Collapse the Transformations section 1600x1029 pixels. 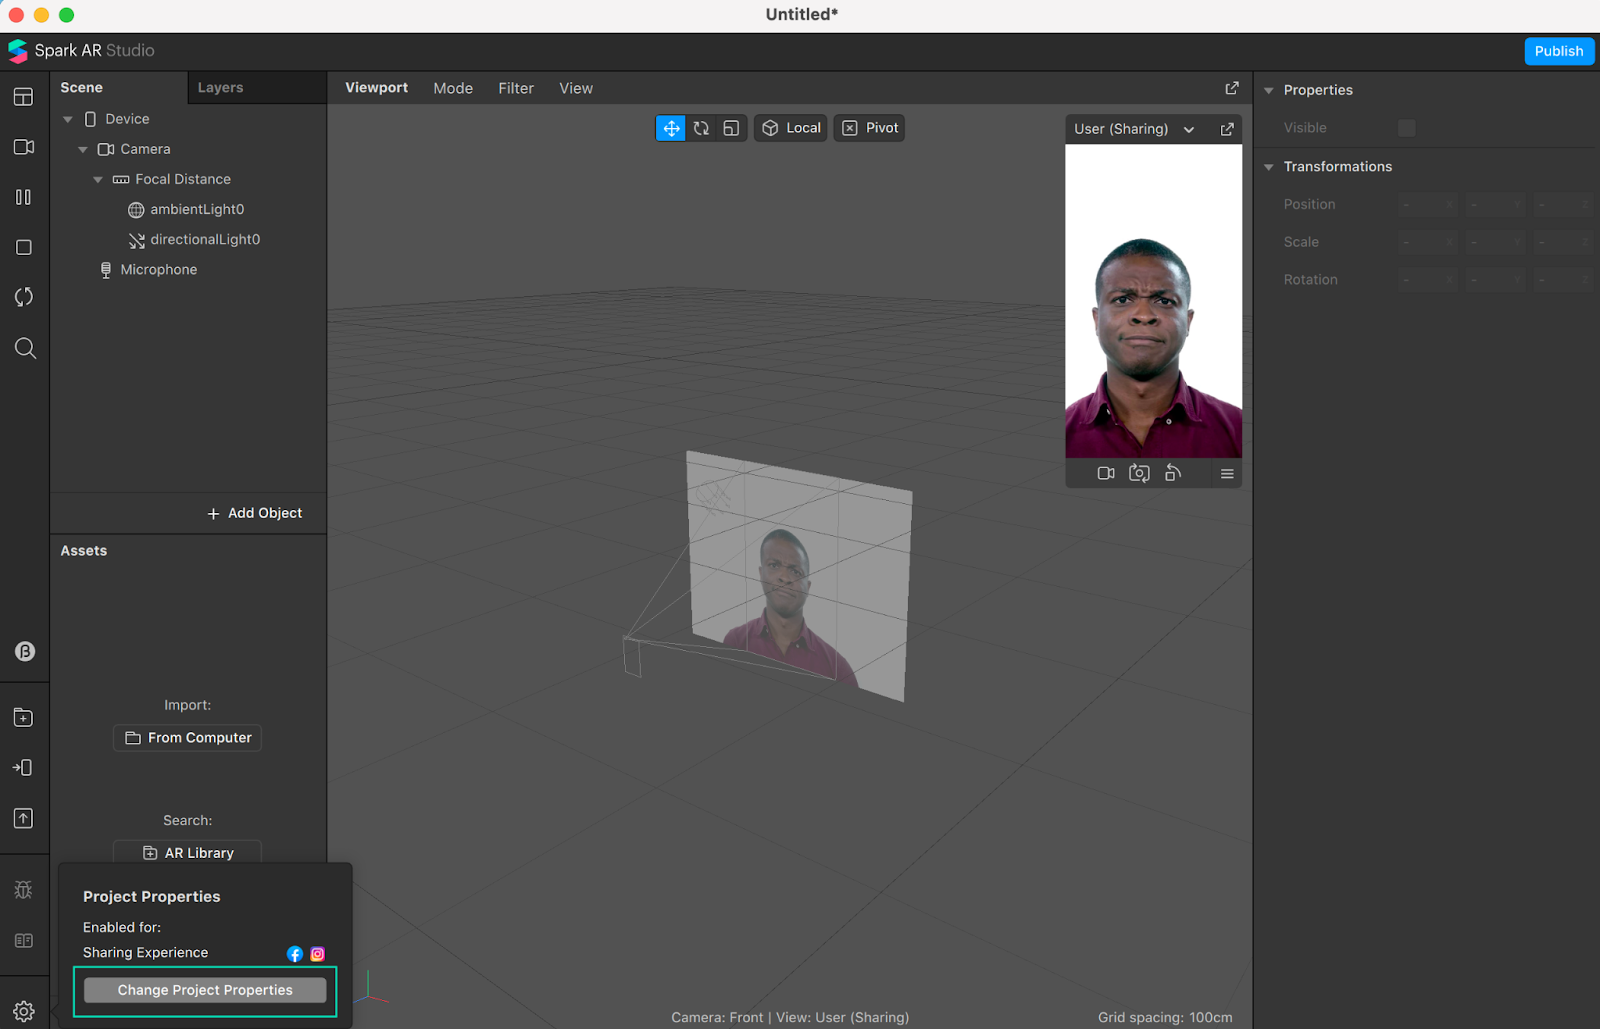click(1269, 167)
